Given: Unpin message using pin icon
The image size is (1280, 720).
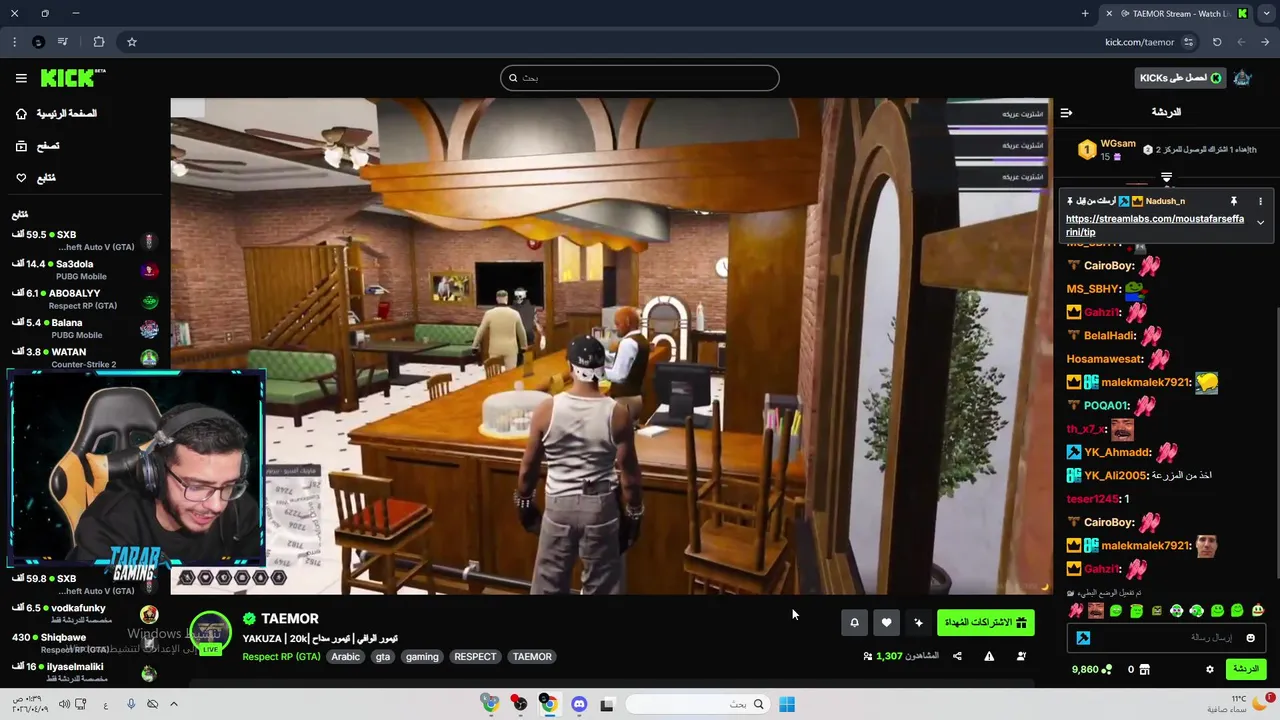Looking at the screenshot, I should [x=1234, y=202].
